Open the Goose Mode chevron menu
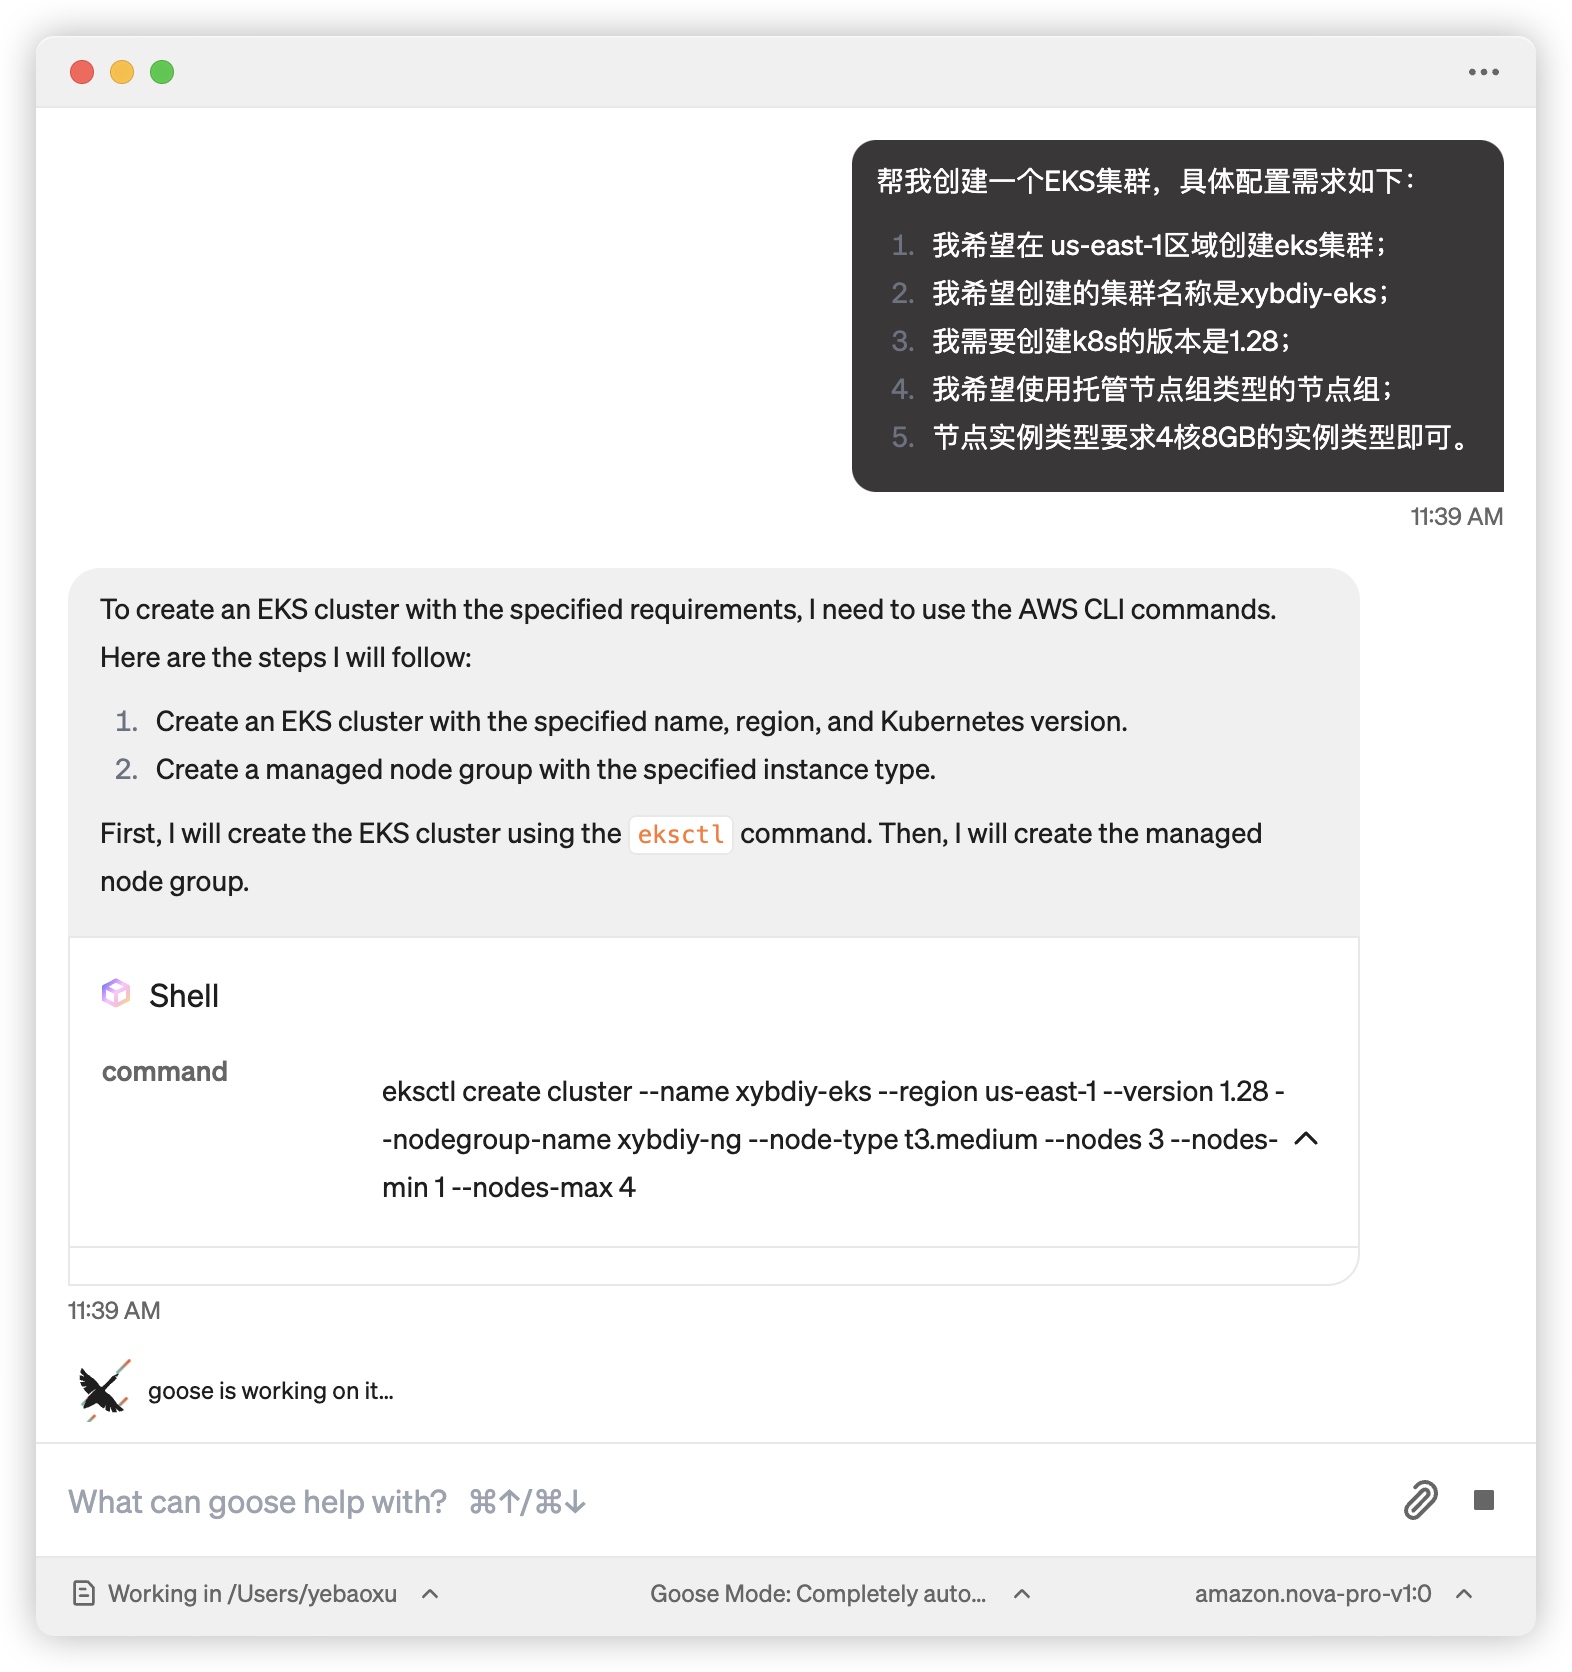The image size is (1572, 1672). 1022,1594
